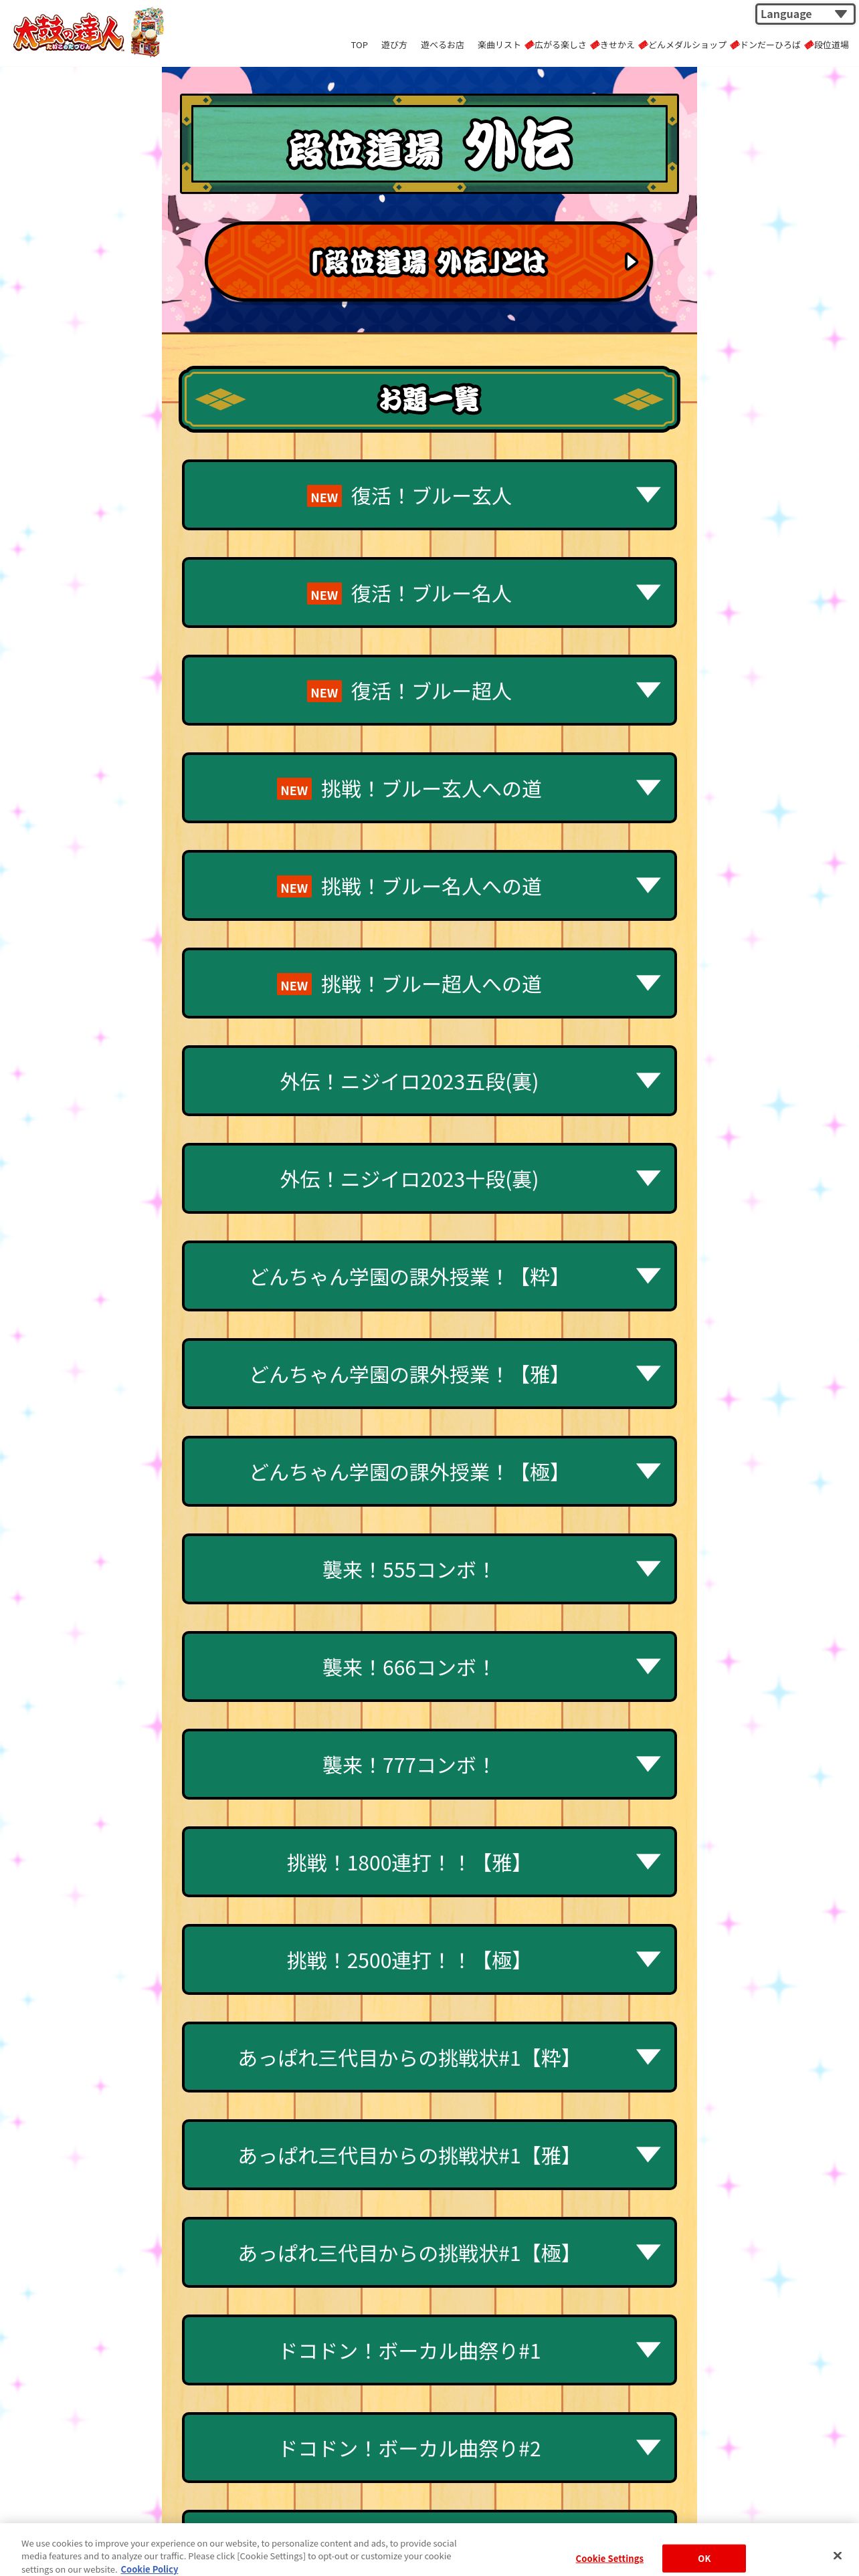The image size is (859, 2576).
Task: Click arrow icon on 「段位道場 外伝」とは banner
Action: (630, 262)
